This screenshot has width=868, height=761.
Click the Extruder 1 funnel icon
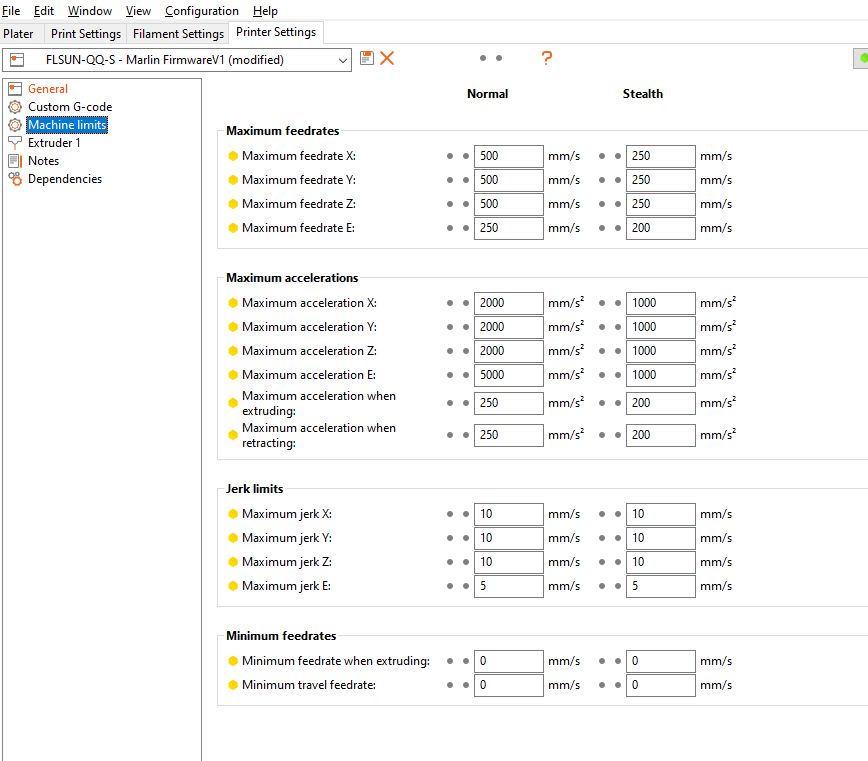click(x=15, y=143)
